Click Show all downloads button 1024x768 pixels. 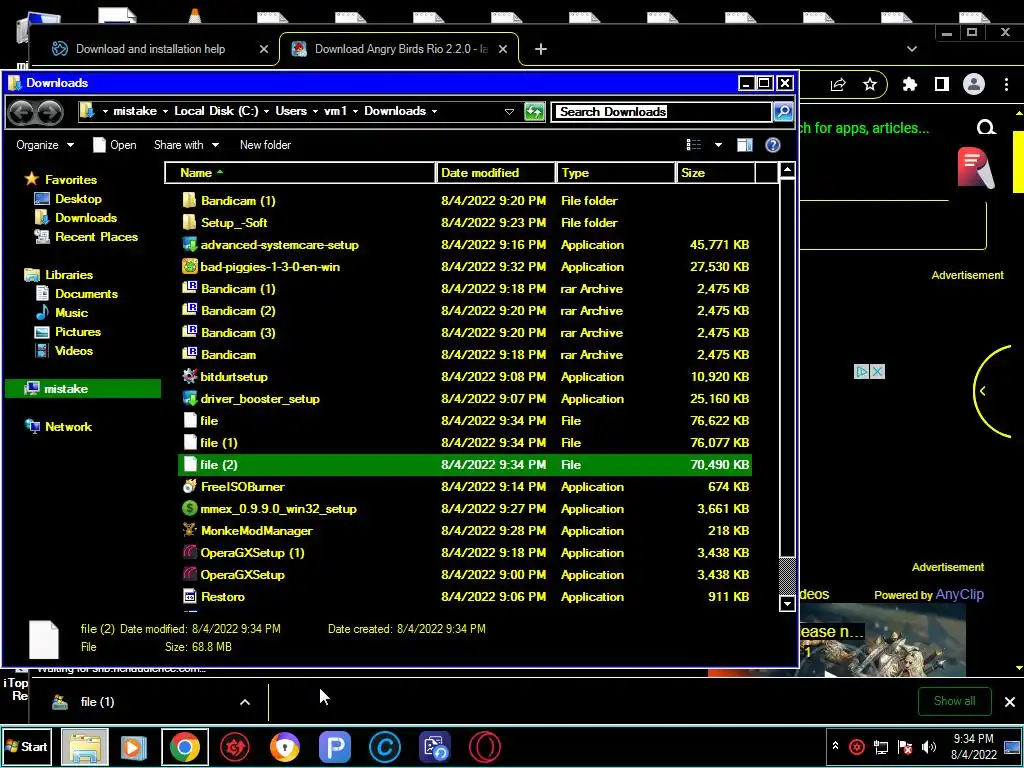pyautogui.click(x=954, y=701)
